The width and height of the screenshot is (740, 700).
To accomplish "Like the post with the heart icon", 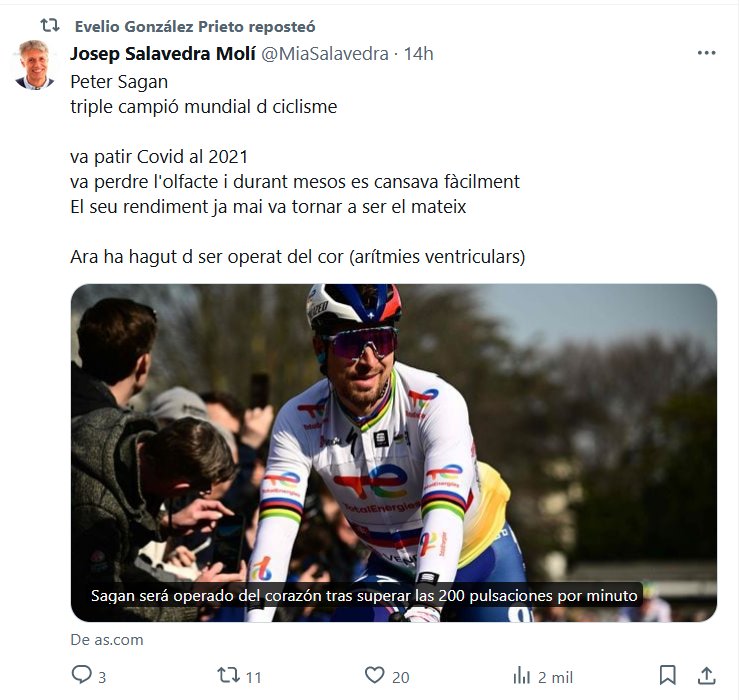I will tap(375, 676).
